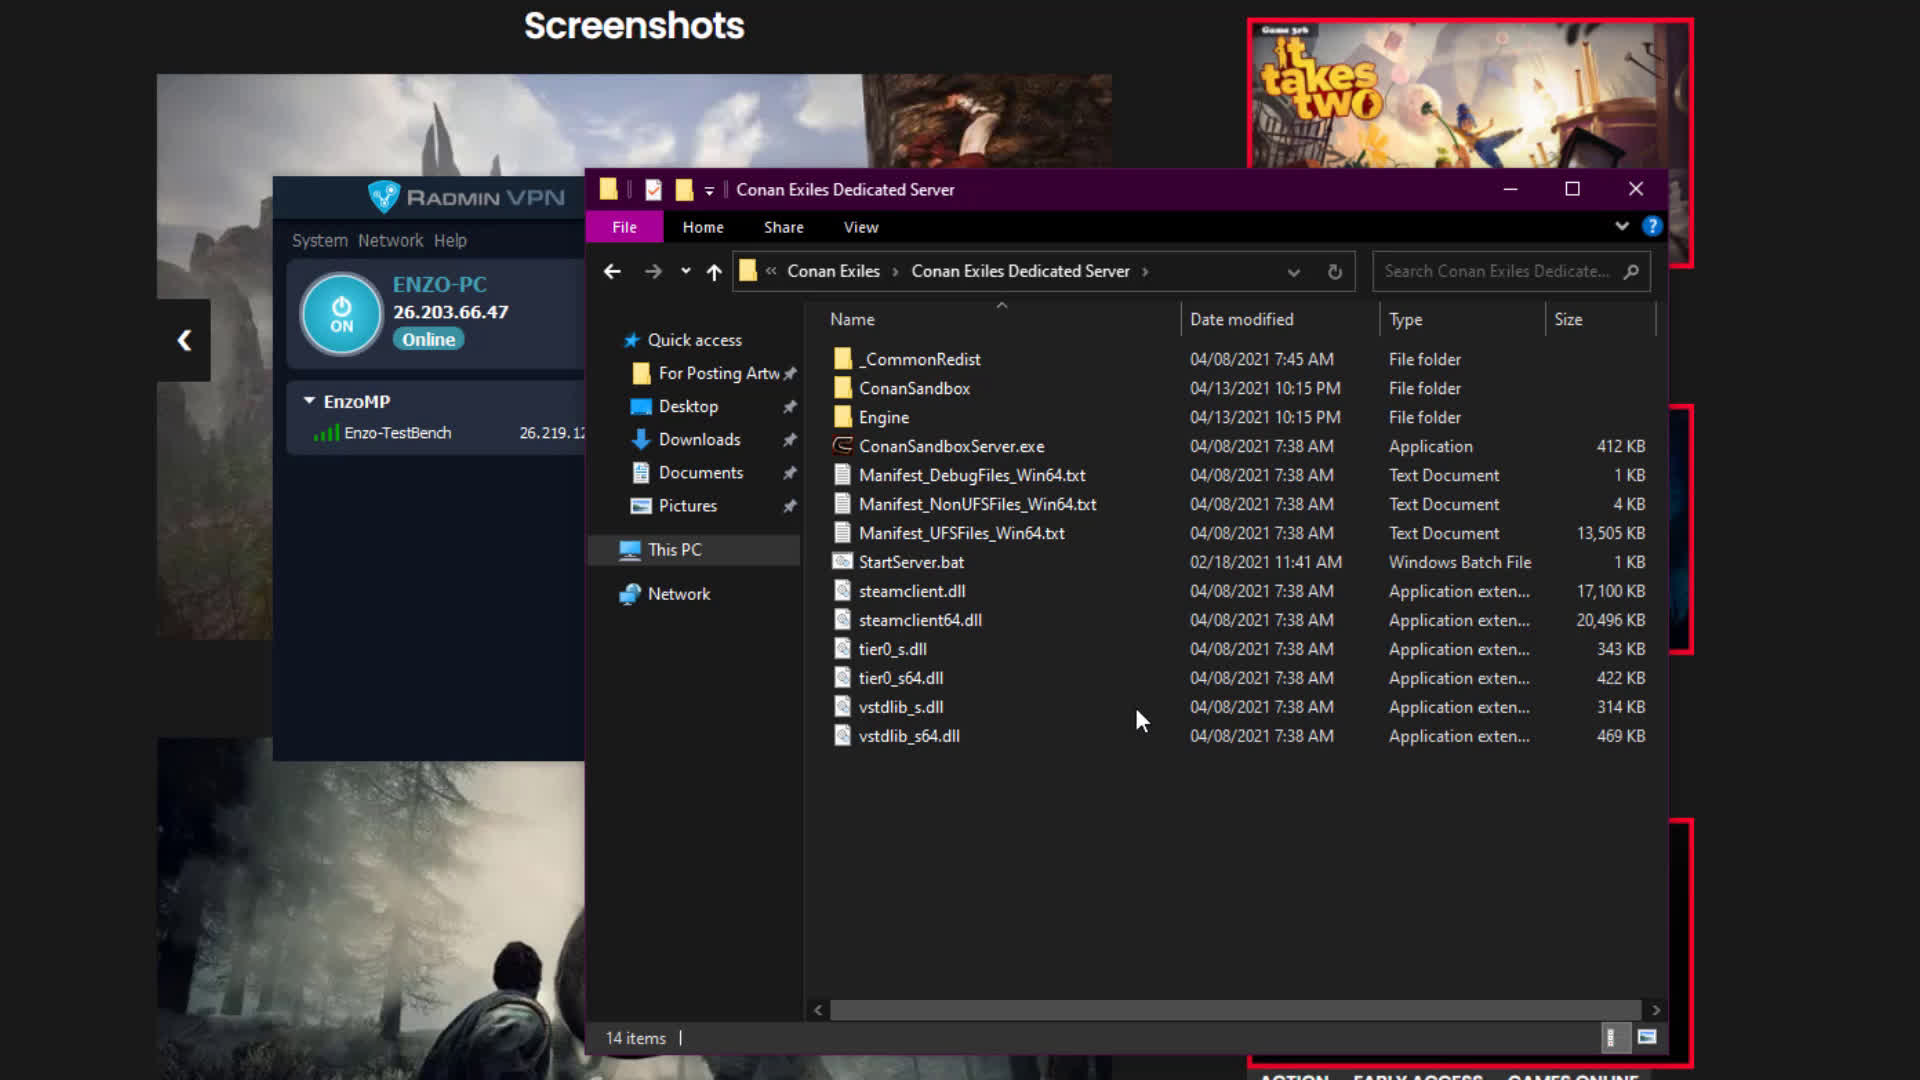
Task: Go up one folder level
Action: click(714, 271)
